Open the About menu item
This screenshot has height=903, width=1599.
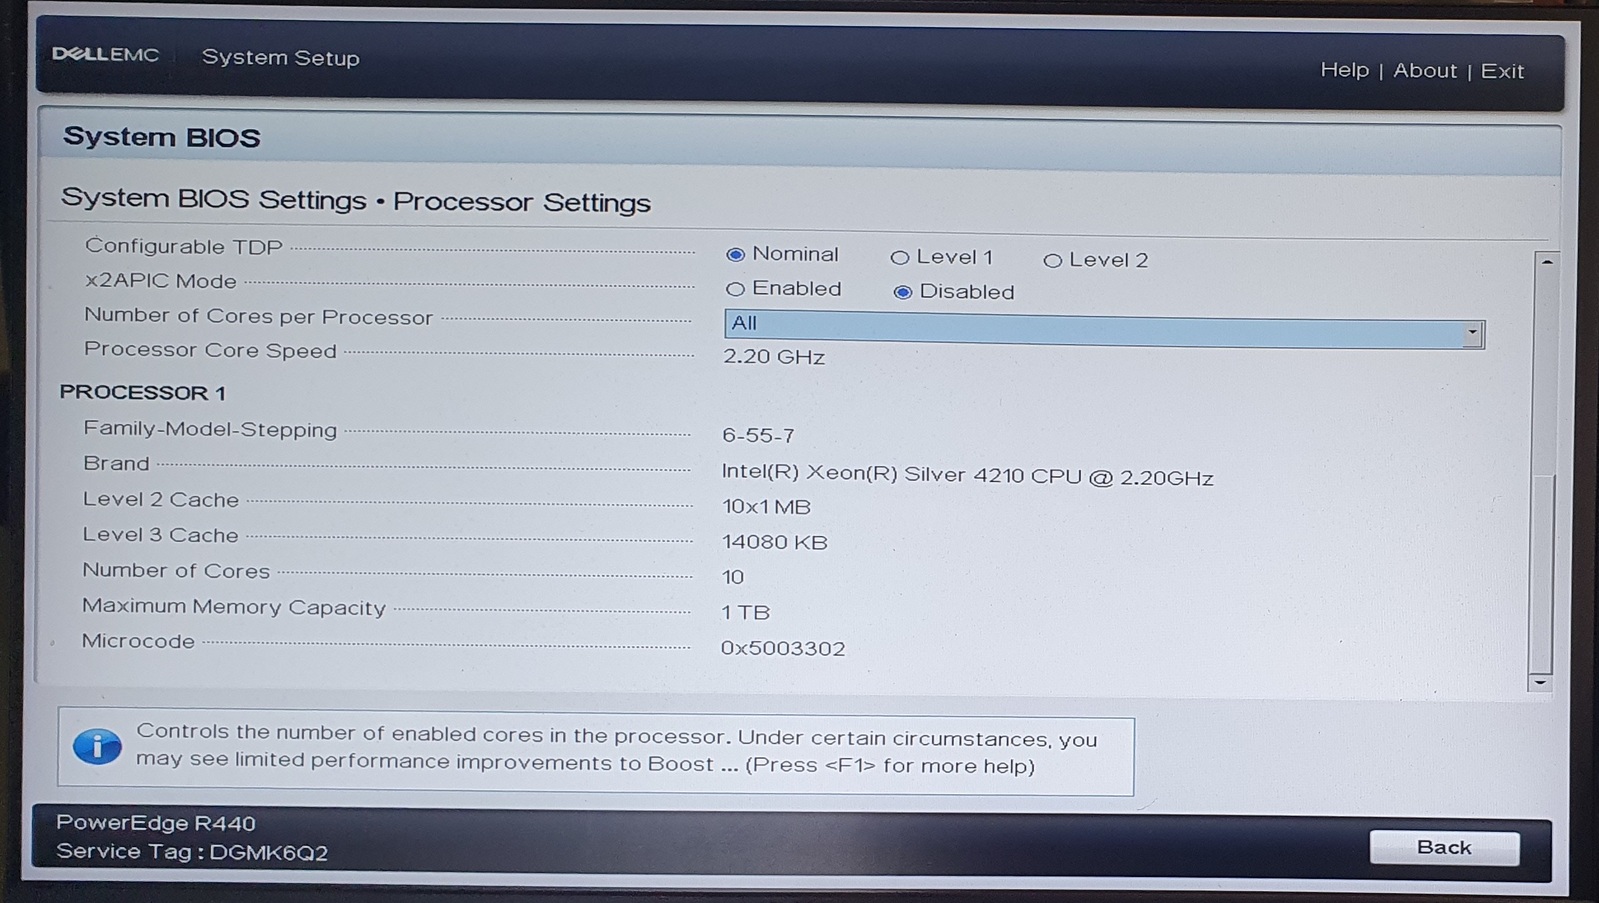tap(1425, 71)
